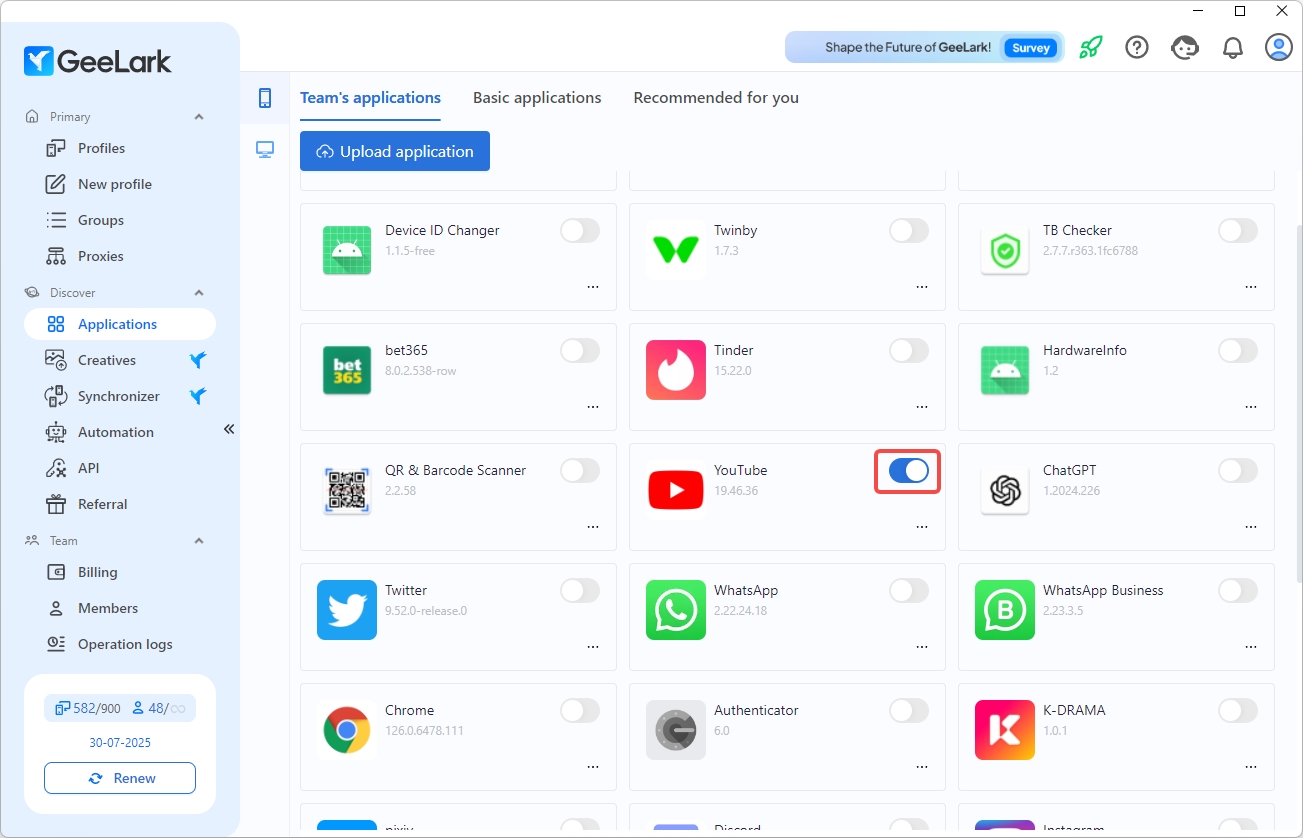Click the HardwareInfo android icon
This screenshot has height=838, width=1303.
1005,370
